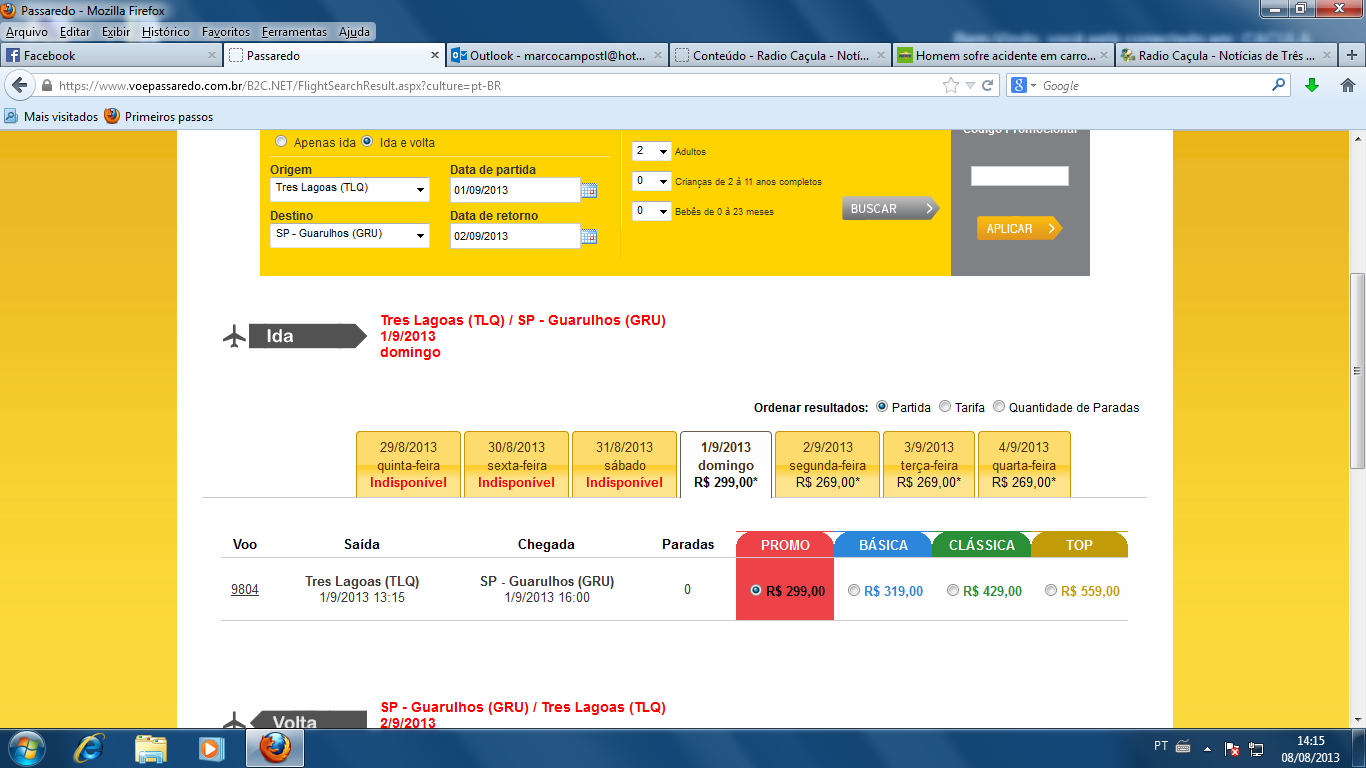Screen dimensions: 1366x768
Task: Click the browser back arrow button
Action: pos(20,86)
